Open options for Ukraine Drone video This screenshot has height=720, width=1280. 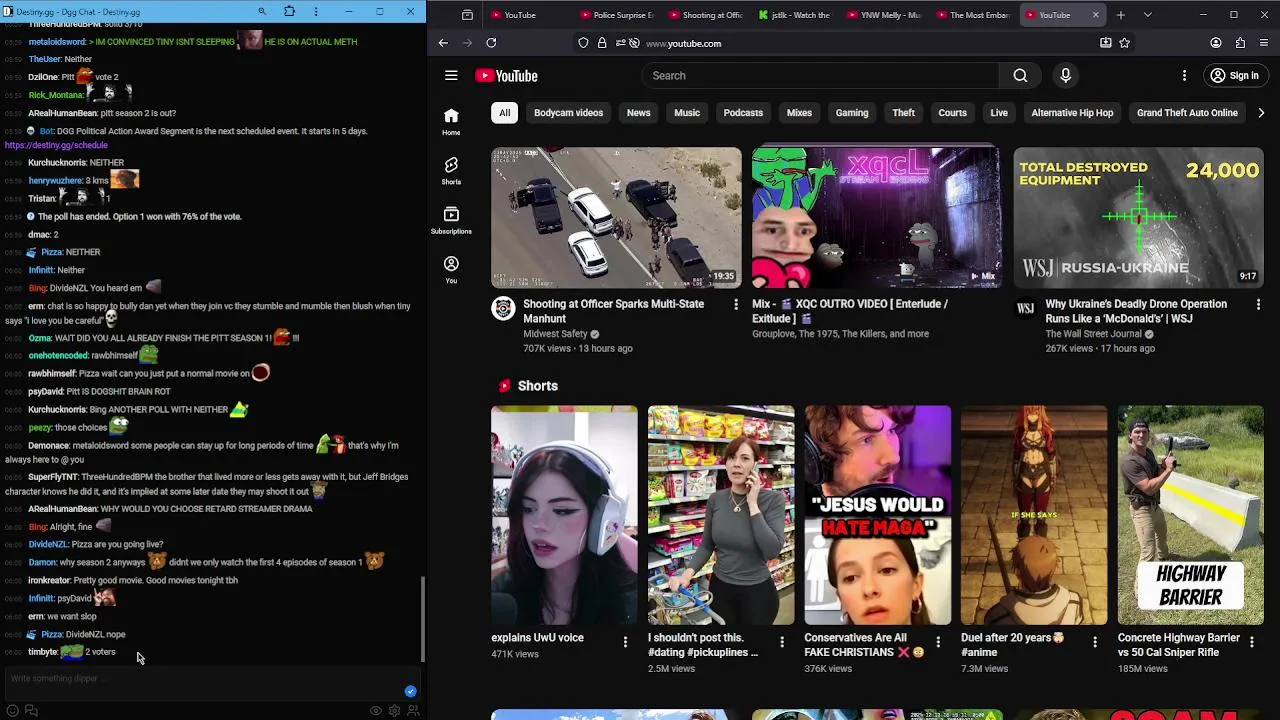coord(1258,304)
